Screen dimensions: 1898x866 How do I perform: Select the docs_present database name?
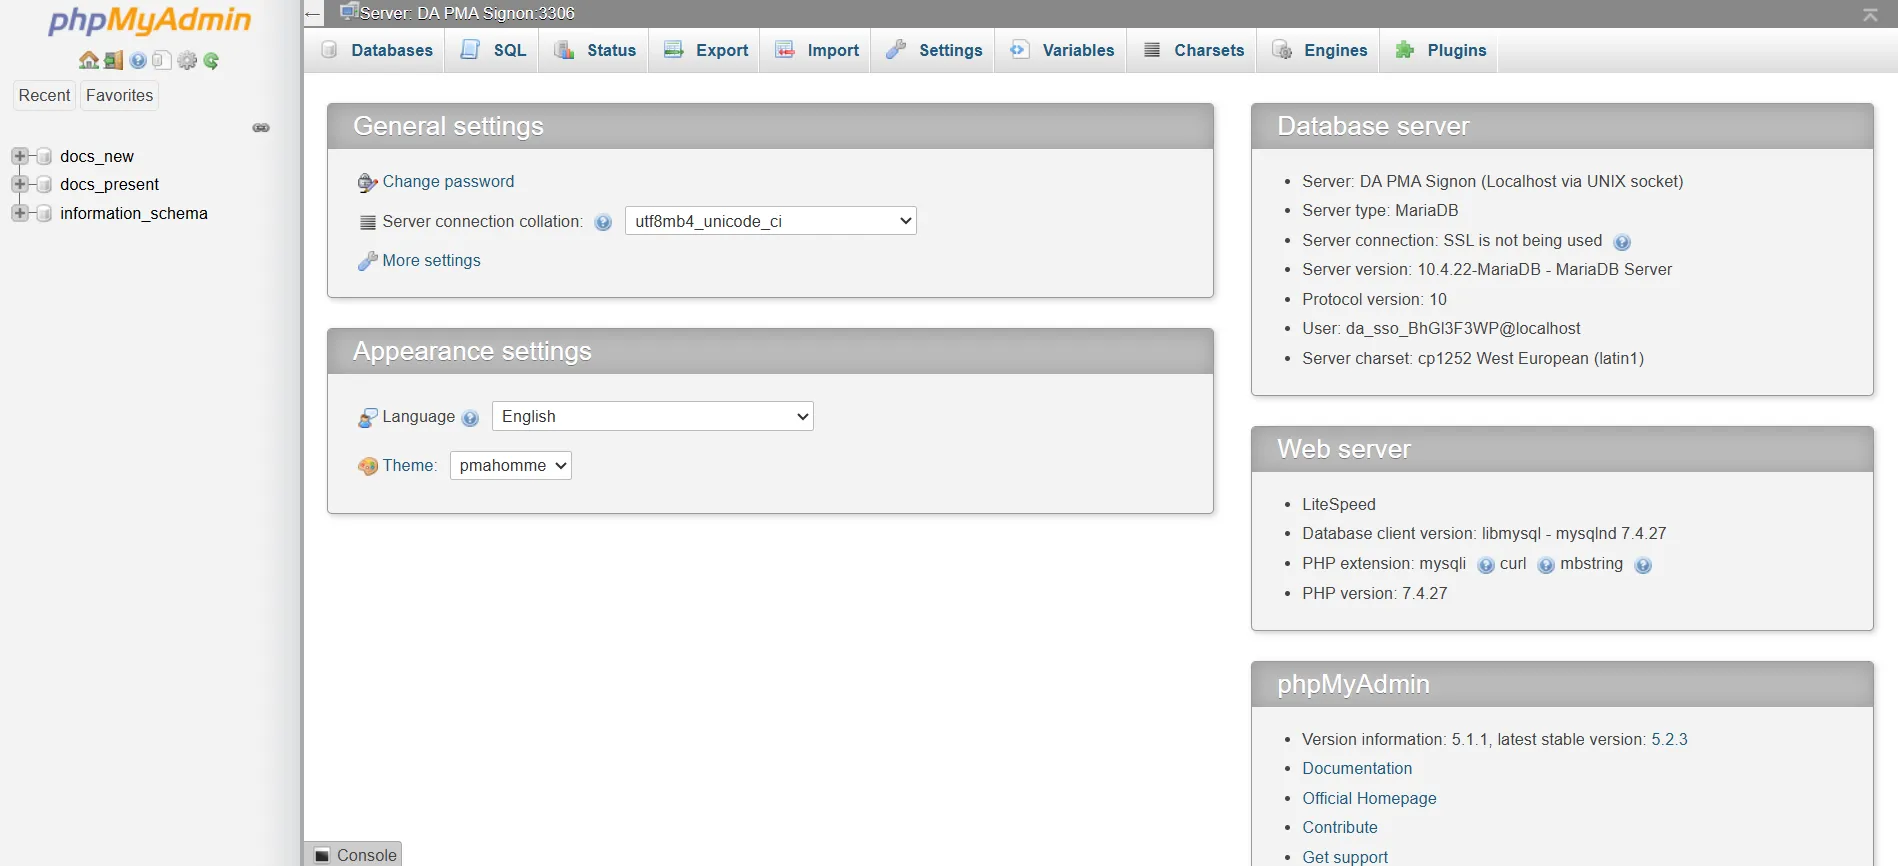(x=110, y=185)
